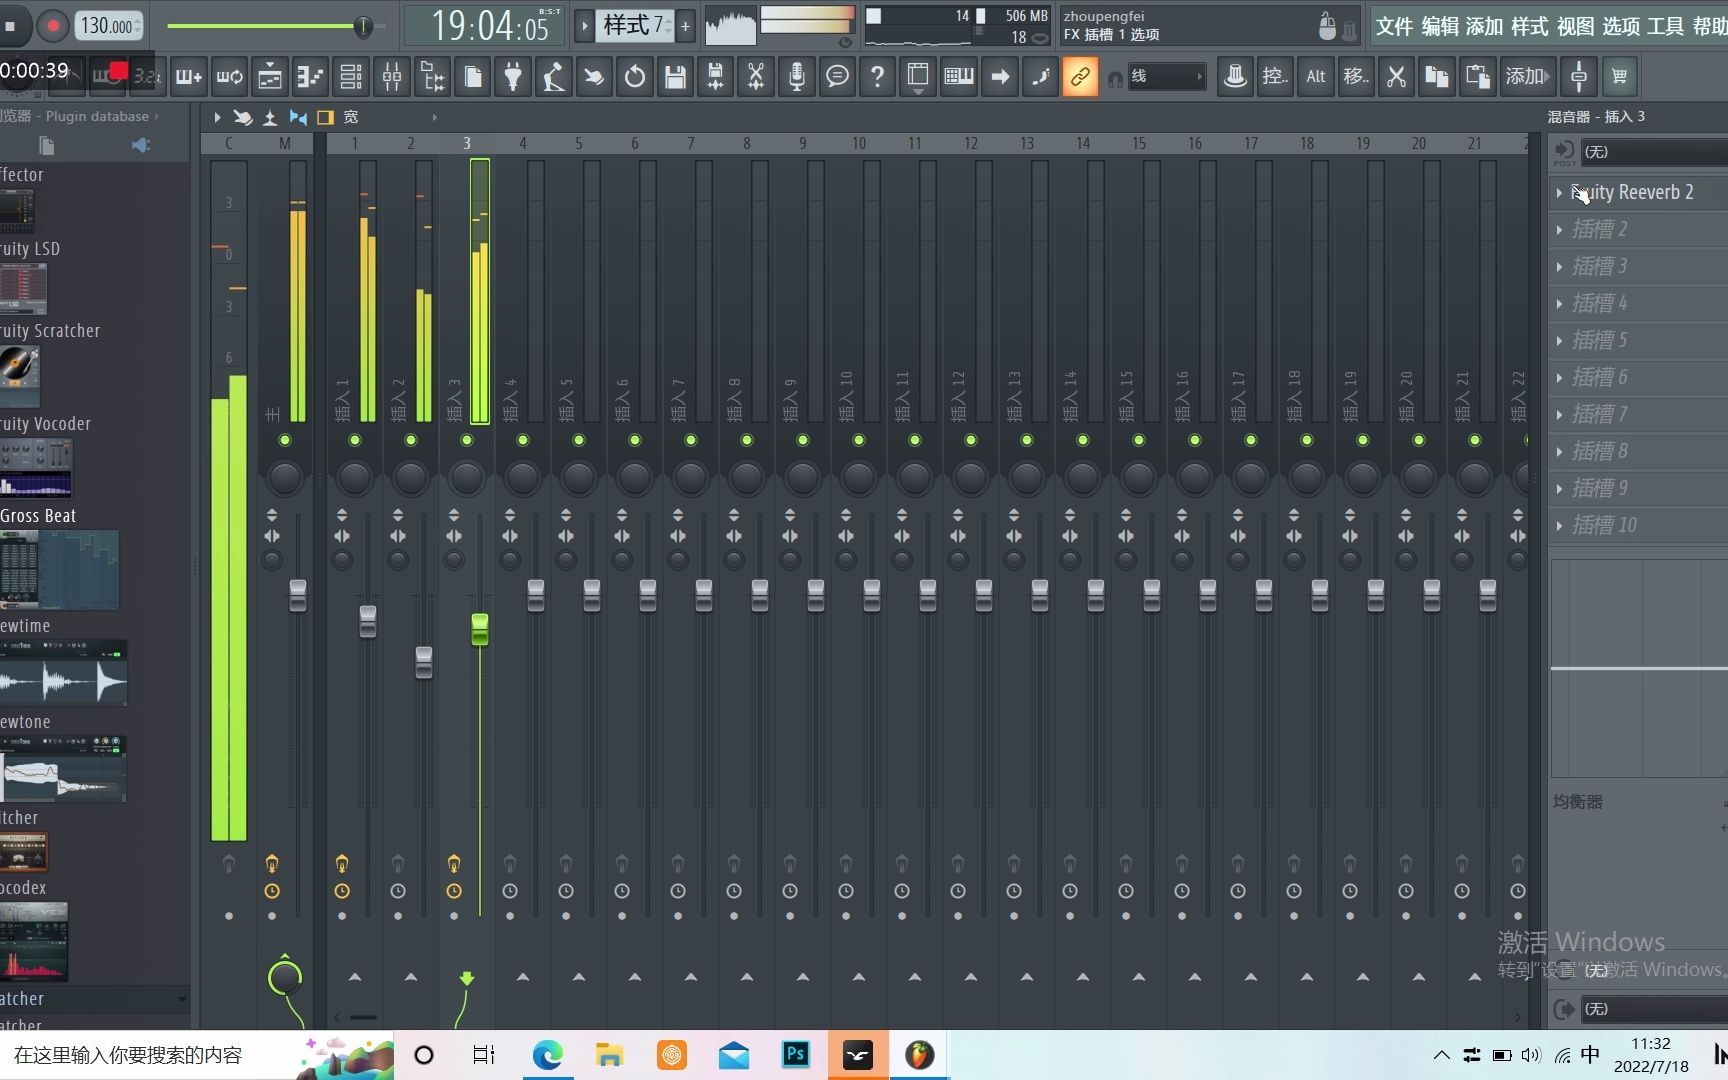Open the browser tree view icon

432,76
